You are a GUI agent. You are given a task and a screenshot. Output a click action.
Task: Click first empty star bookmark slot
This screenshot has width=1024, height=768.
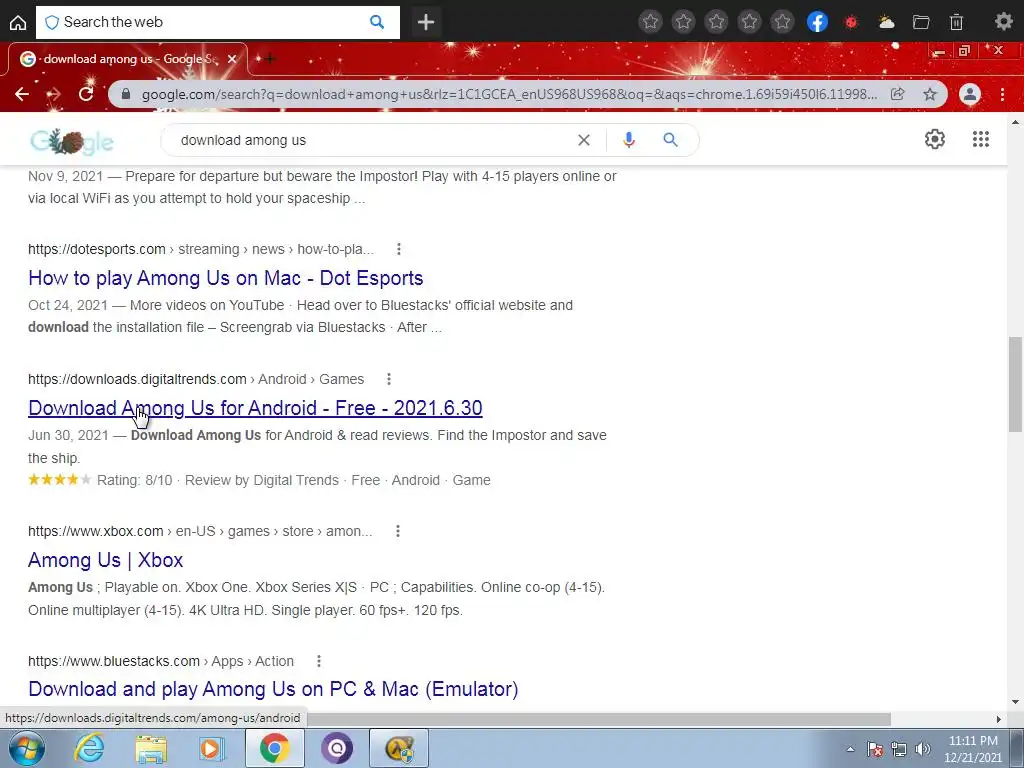tap(650, 22)
